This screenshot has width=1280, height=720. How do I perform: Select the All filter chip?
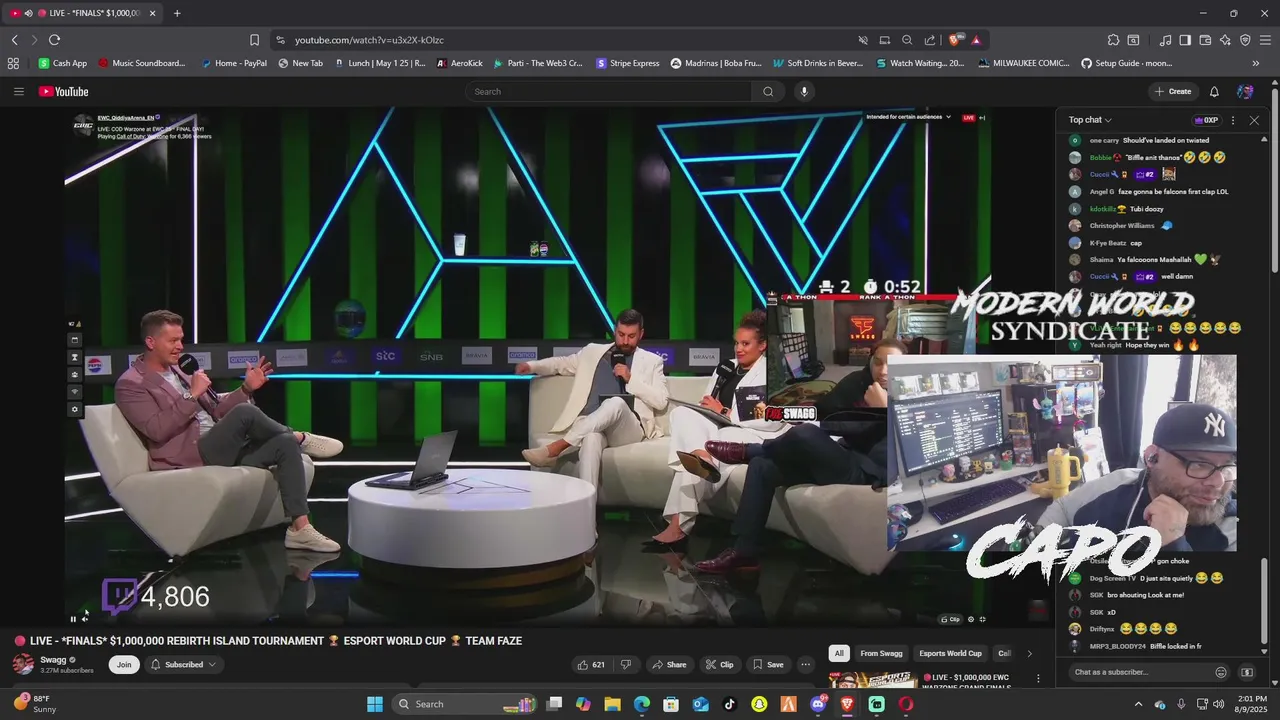click(x=839, y=653)
